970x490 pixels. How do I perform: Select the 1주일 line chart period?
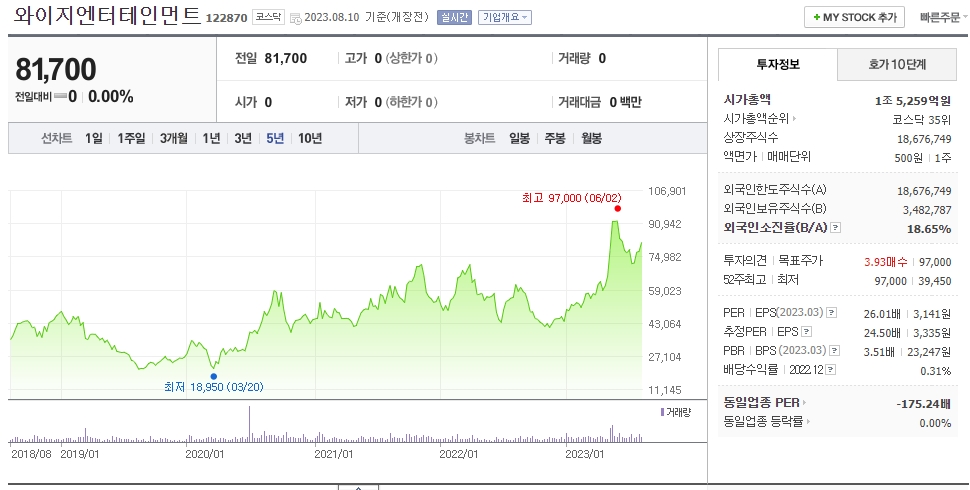pos(131,139)
